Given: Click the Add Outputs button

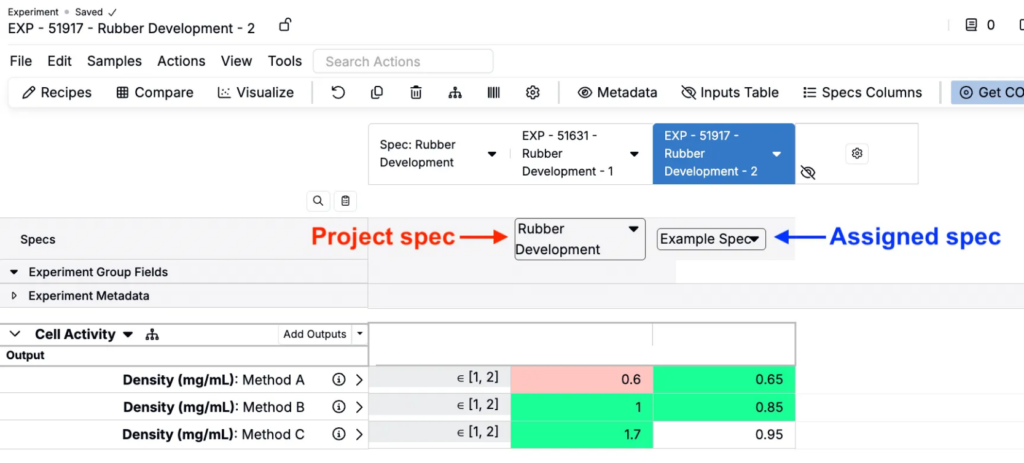Looking at the screenshot, I should coord(314,334).
